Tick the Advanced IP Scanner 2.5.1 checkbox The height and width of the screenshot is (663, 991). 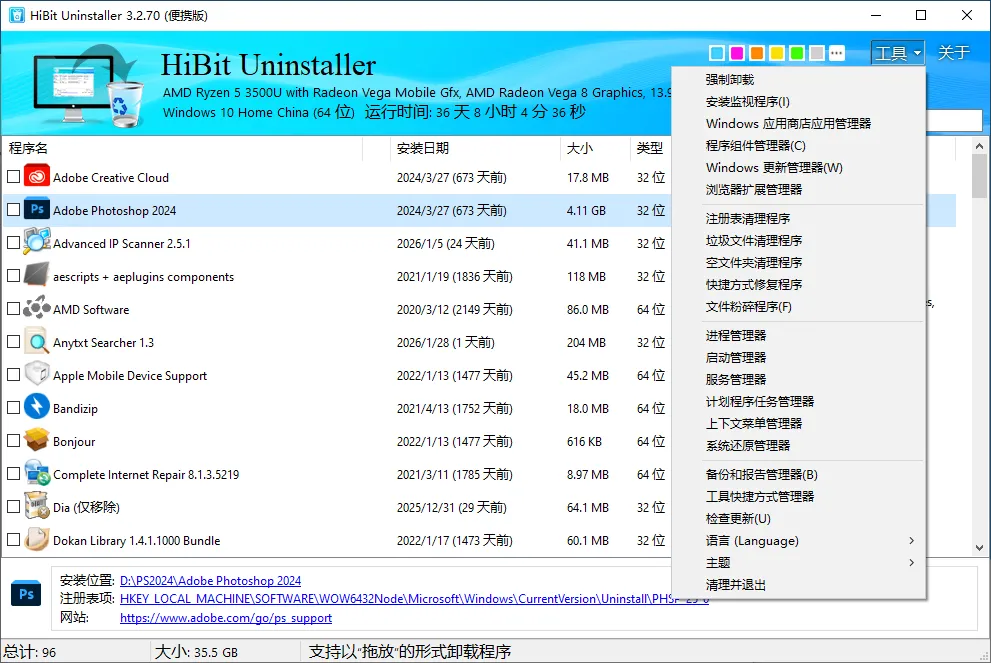click(x=13, y=243)
